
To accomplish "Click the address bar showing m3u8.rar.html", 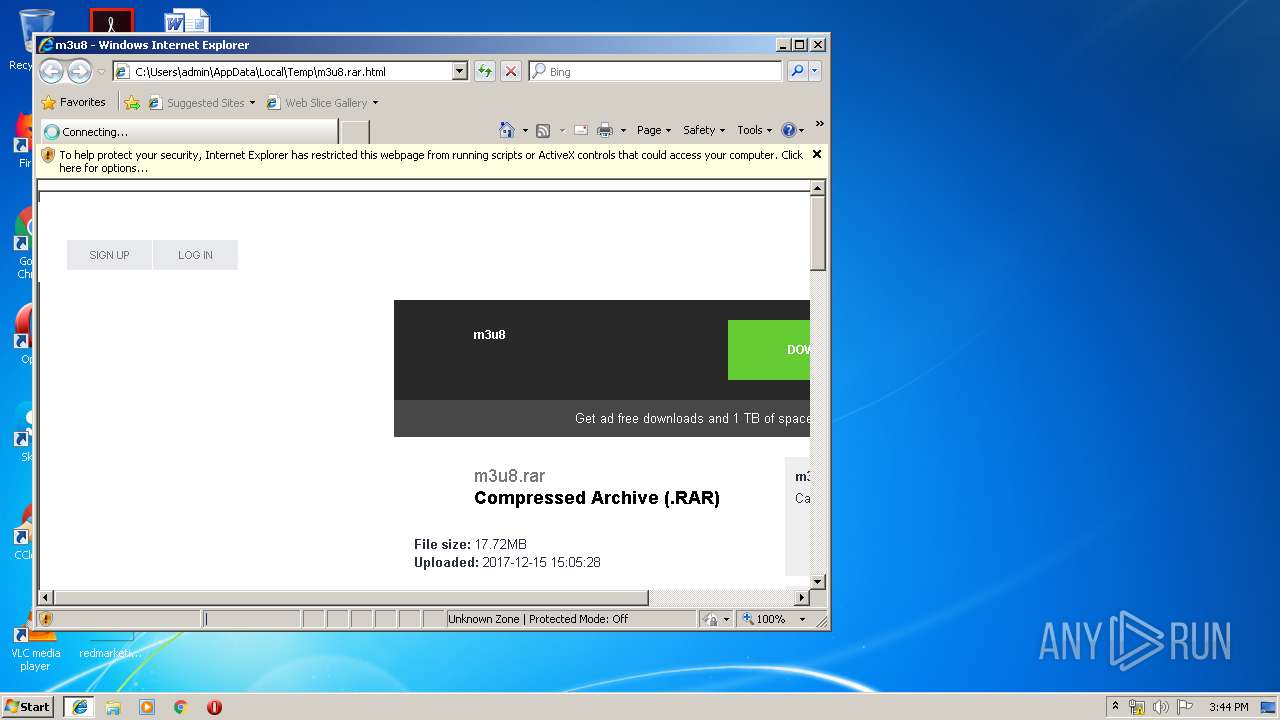I will click(283, 72).
